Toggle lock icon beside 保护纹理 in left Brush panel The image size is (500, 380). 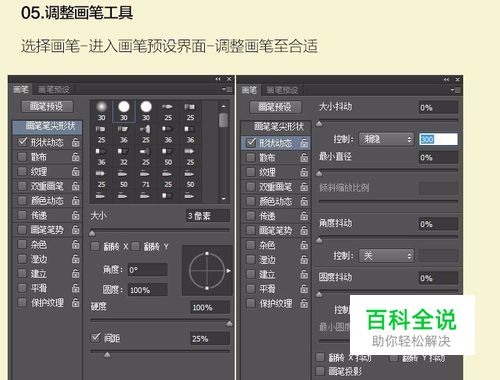coord(76,303)
